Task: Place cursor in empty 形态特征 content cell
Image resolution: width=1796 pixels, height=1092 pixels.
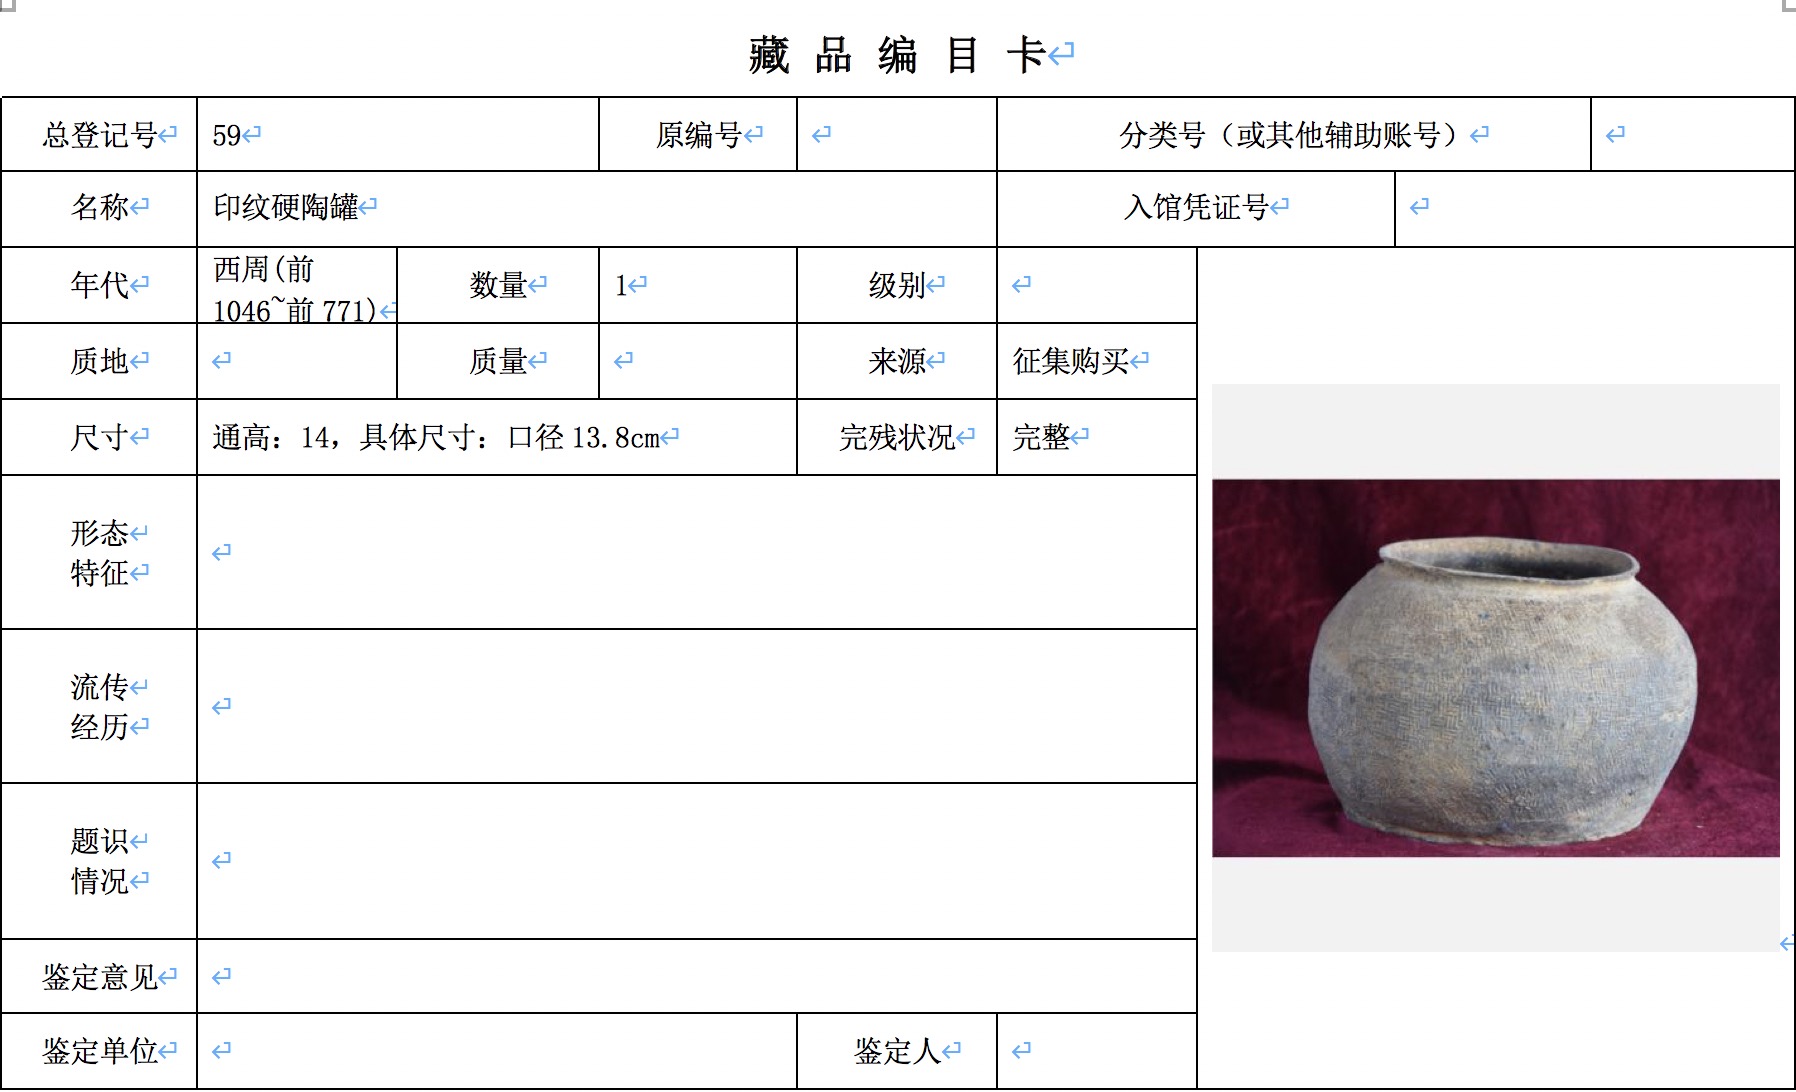Action: [697, 552]
